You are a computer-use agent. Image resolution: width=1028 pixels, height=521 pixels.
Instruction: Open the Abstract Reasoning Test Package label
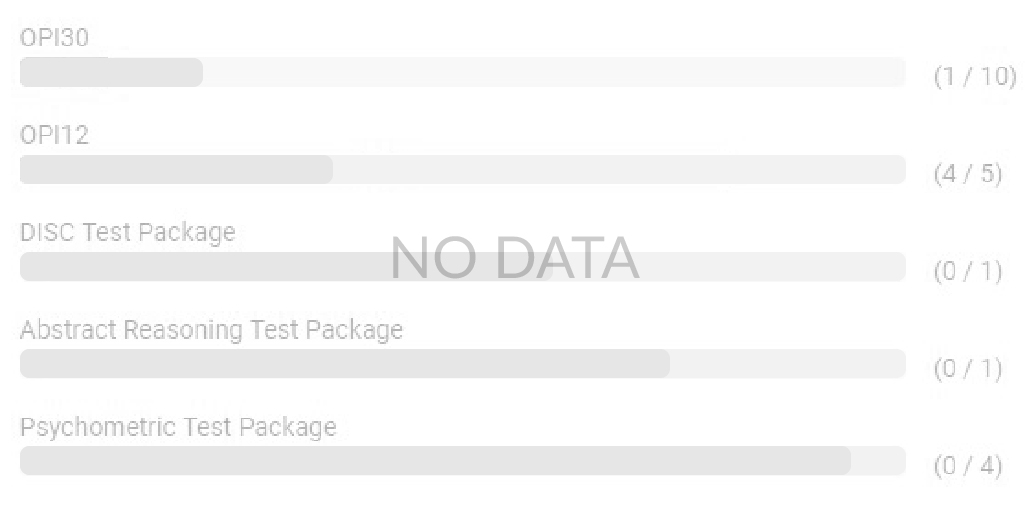pos(211,330)
